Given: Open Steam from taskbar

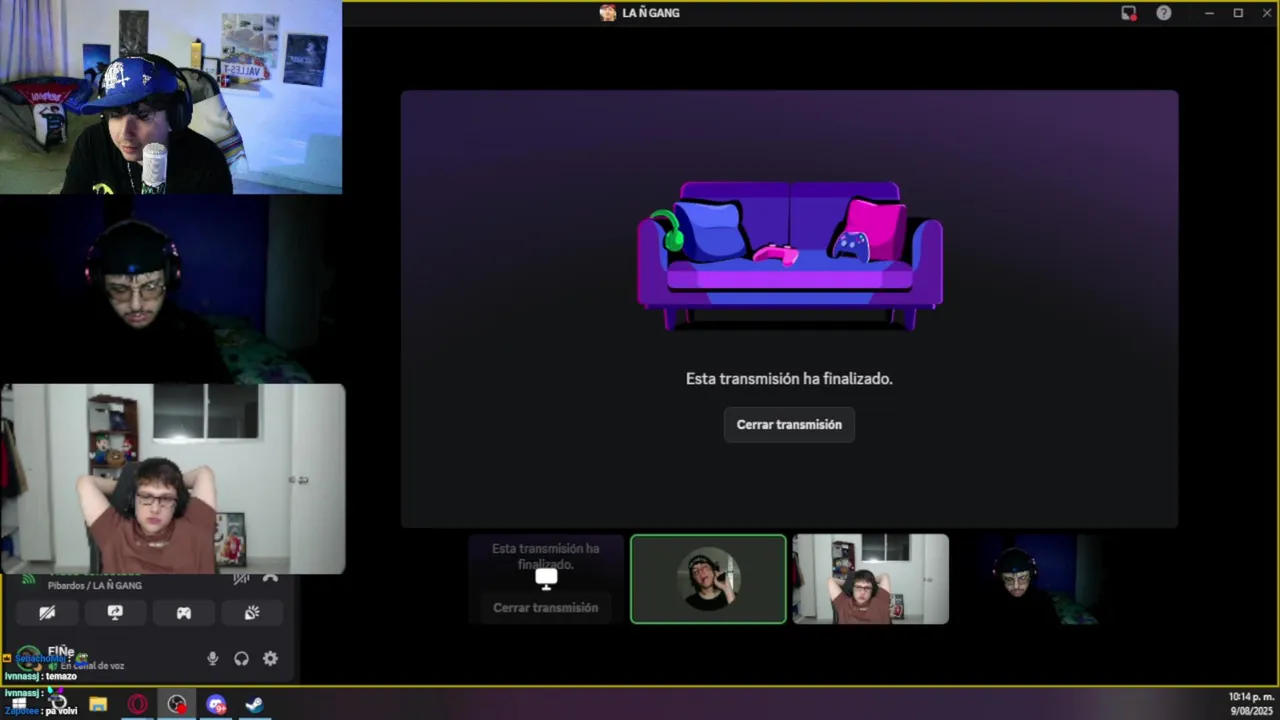Looking at the screenshot, I should tap(255, 704).
